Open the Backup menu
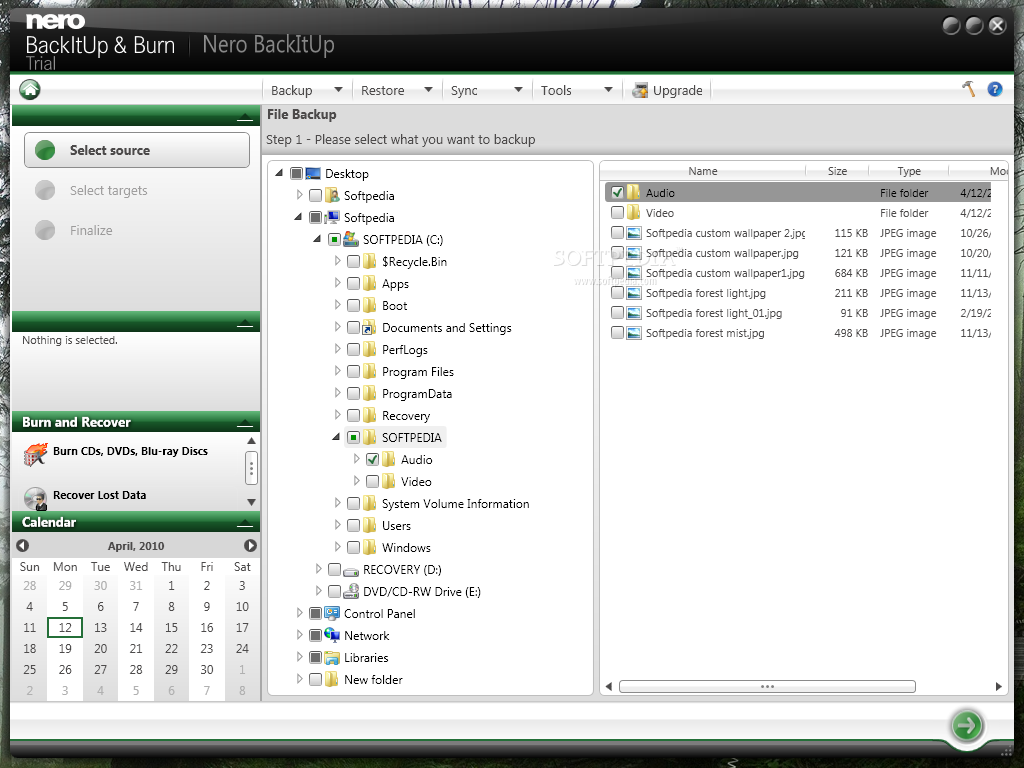 point(291,90)
